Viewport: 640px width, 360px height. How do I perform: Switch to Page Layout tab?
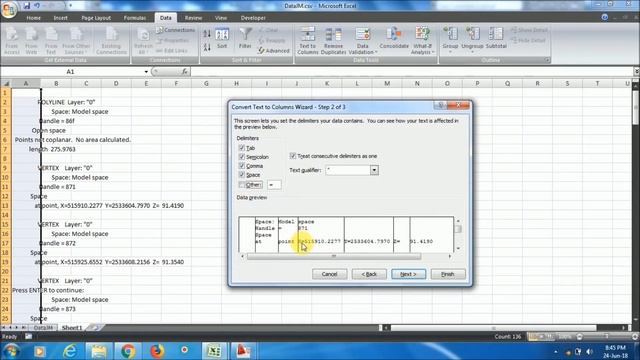(x=96, y=18)
